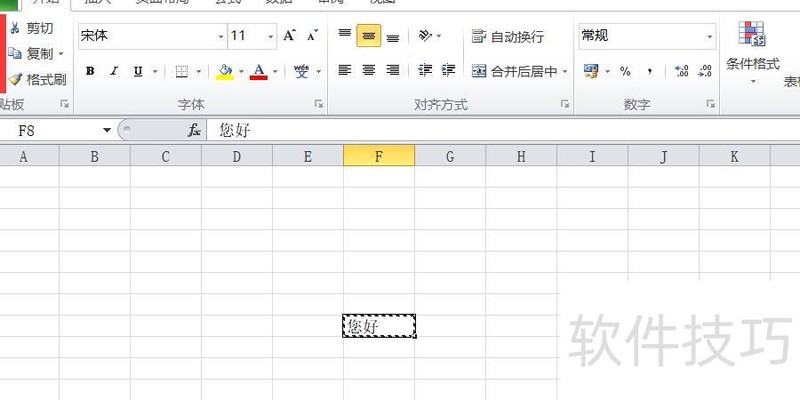The height and width of the screenshot is (400, 800).
Task: Click the accounting number format icon
Action: 591,71
